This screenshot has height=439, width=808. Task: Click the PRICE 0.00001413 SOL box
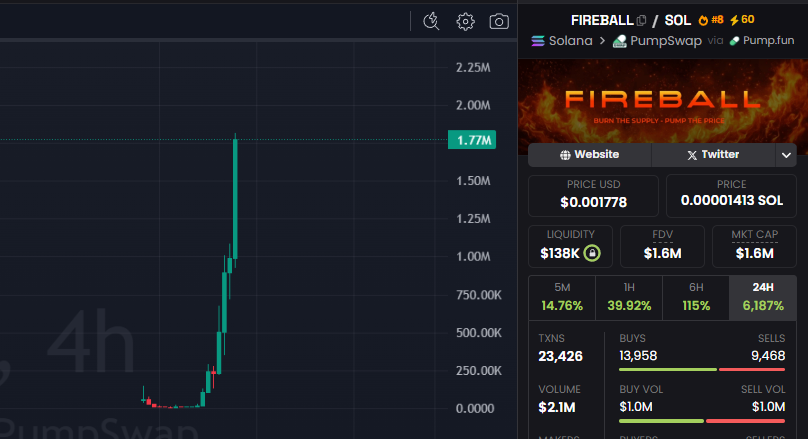pyautogui.click(x=731, y=196)
